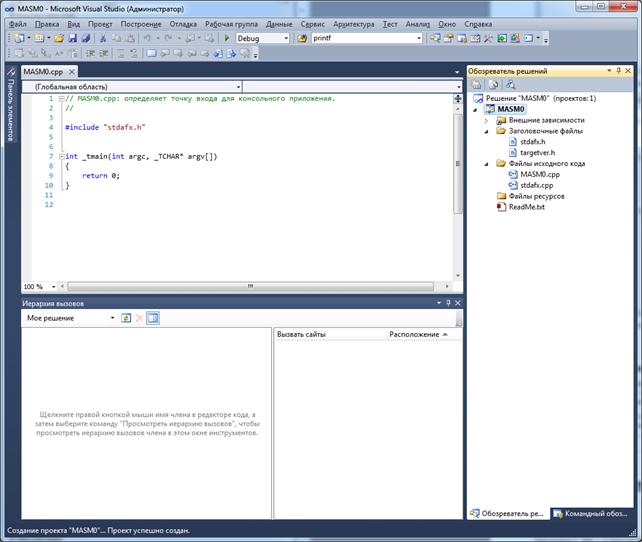642x542 pixels.
Task: Click the Find in Files icon beside printf
Action: pos(301,38)
